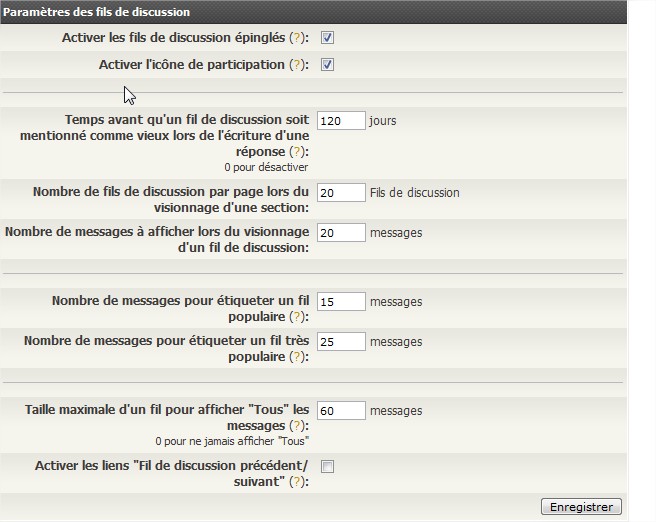Click the very popular thread field showing 25
656x522 pixels.
[341, 342]
